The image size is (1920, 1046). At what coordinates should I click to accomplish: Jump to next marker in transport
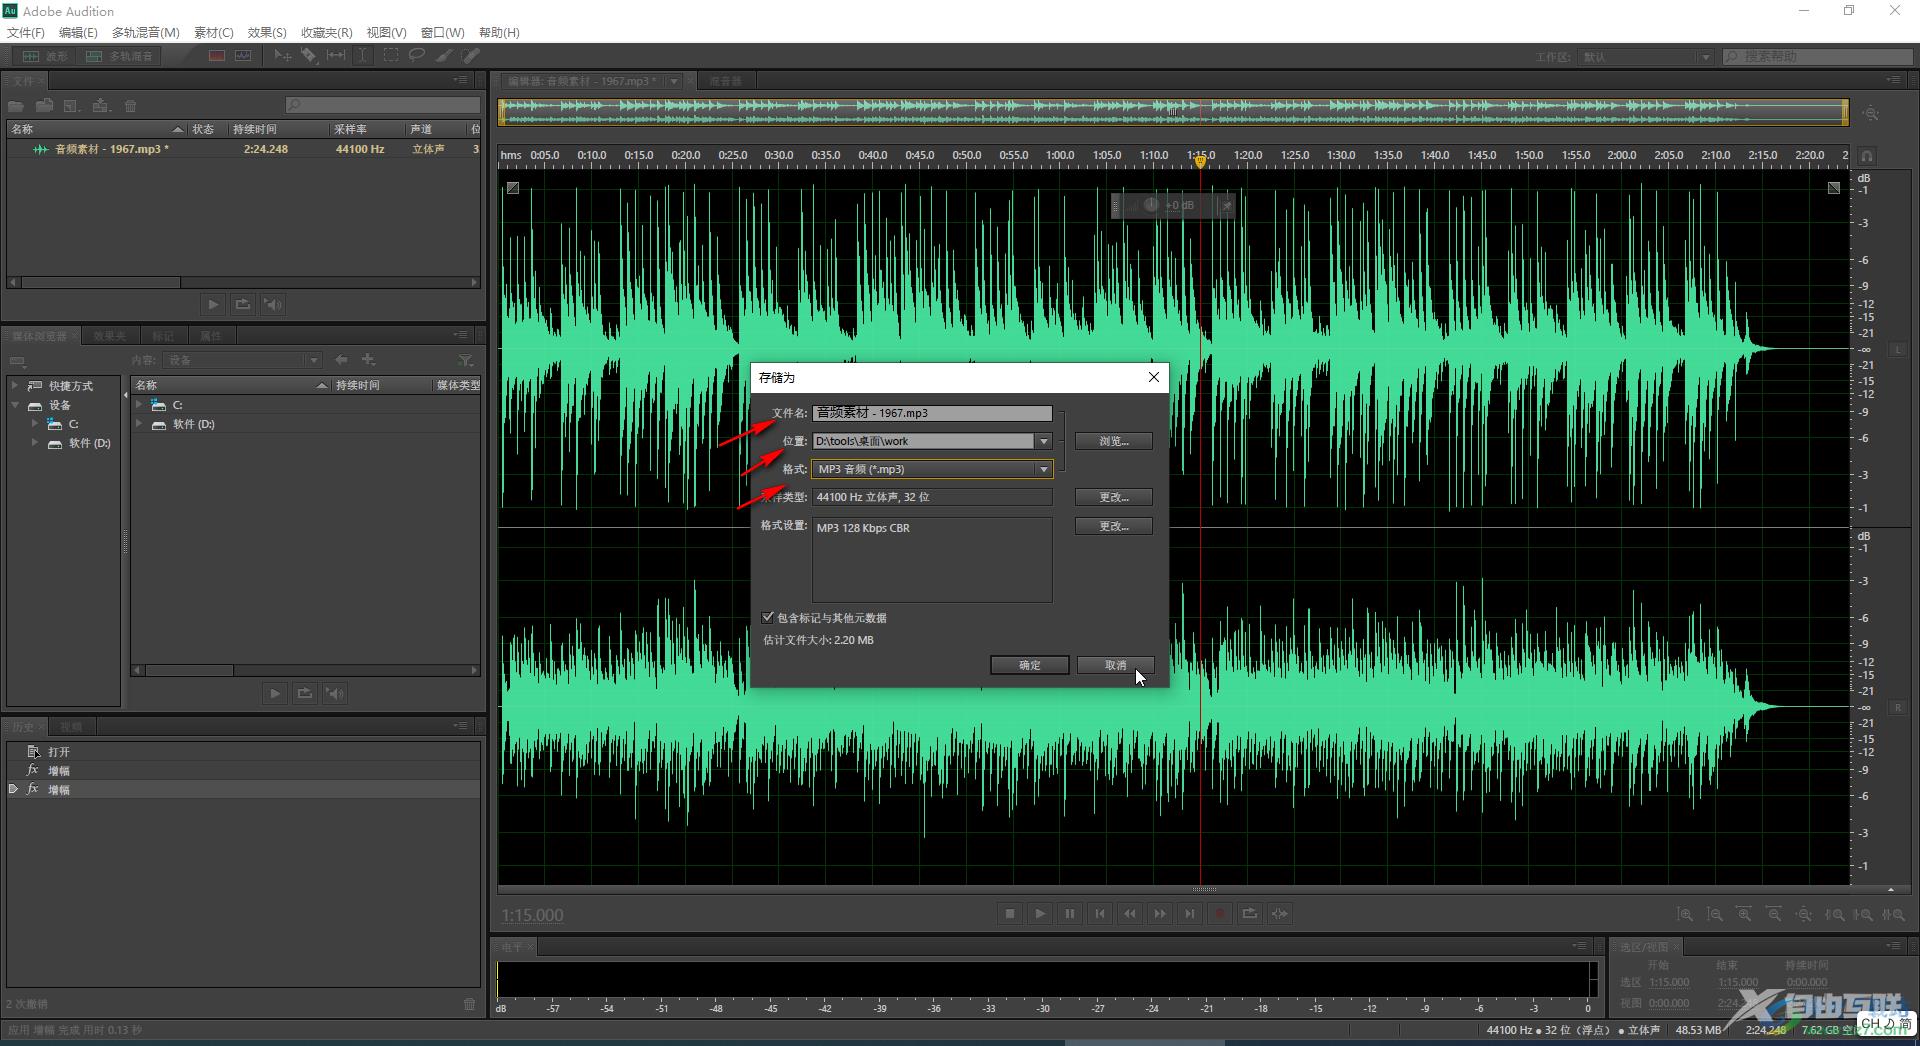tap(1190, 914)
